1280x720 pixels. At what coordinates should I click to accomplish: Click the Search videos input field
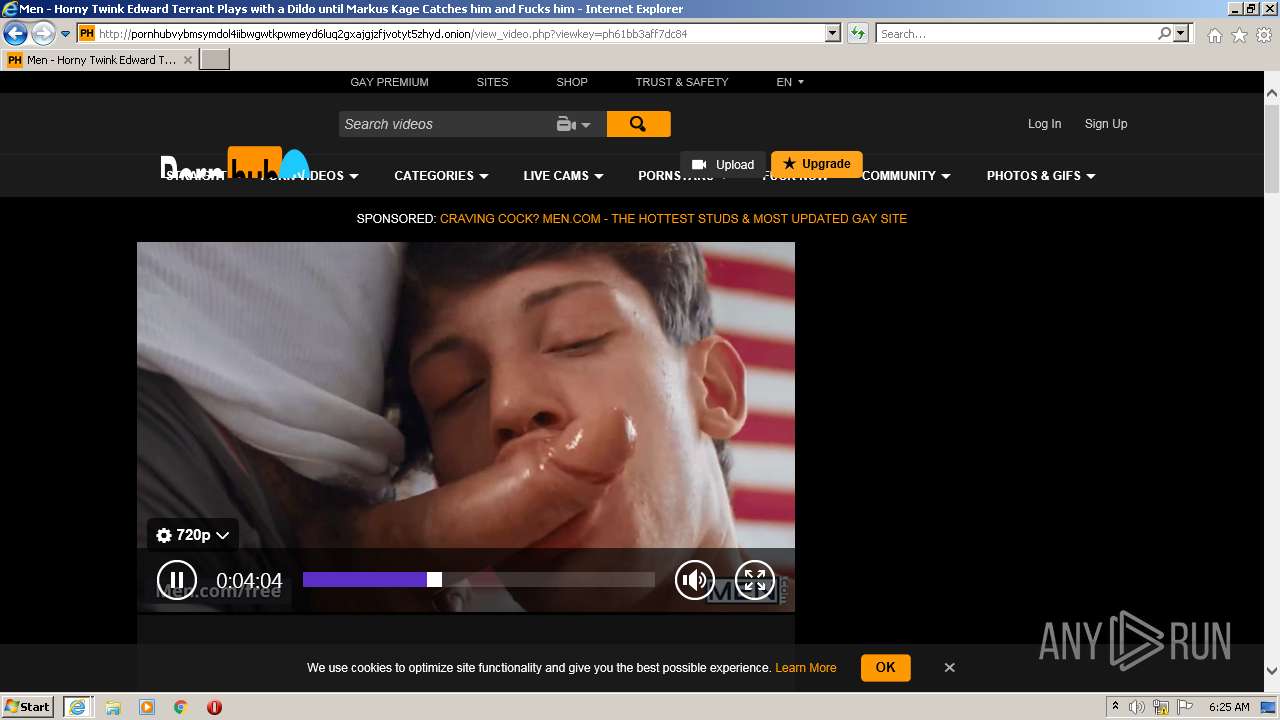click(446, 124)
